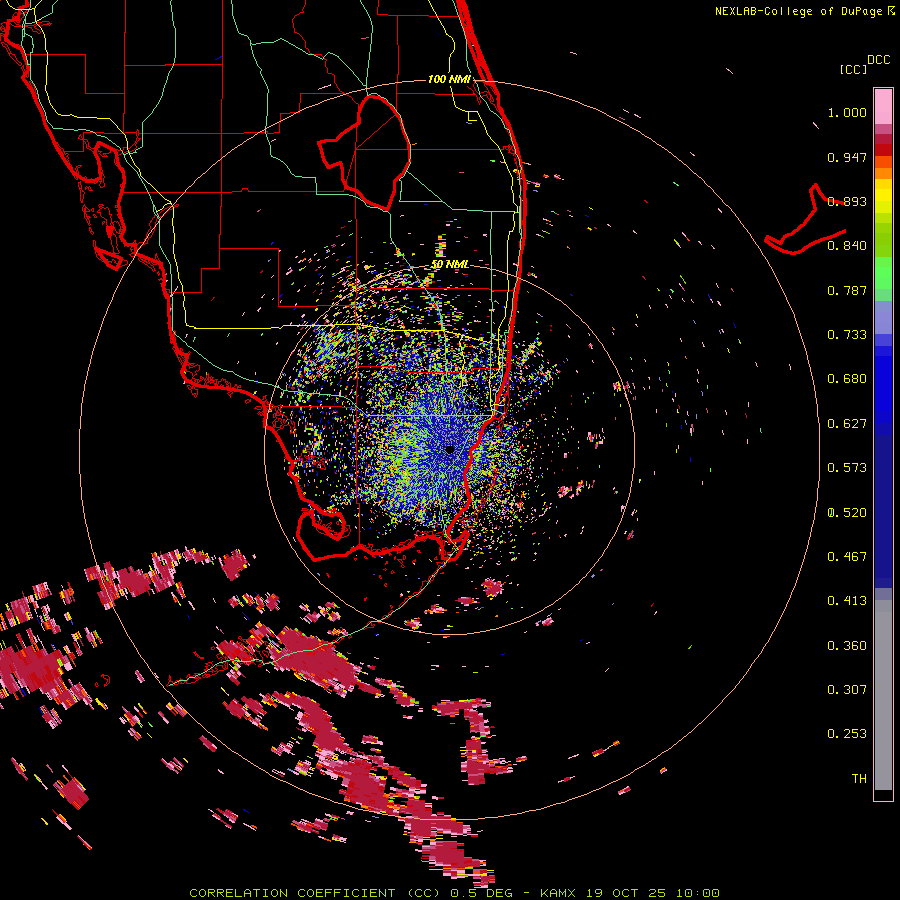Screen dimensions: 900x900
Task: Select the 0.307 scale value
Action: pos(847,690)
